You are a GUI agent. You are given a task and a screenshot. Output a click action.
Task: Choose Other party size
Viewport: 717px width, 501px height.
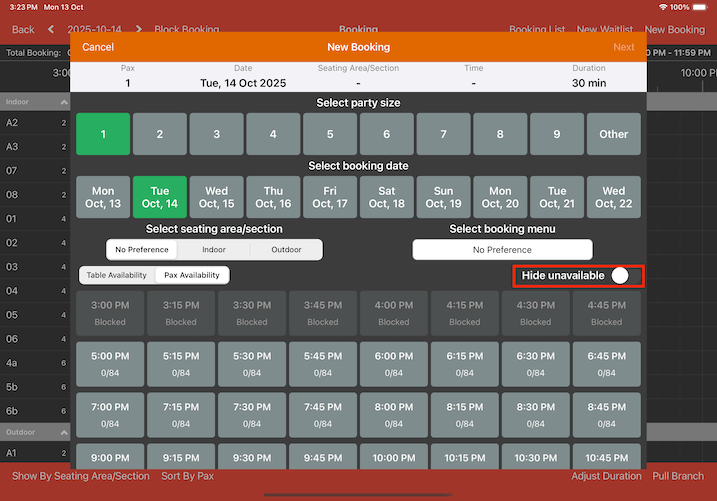pos(614,134)
